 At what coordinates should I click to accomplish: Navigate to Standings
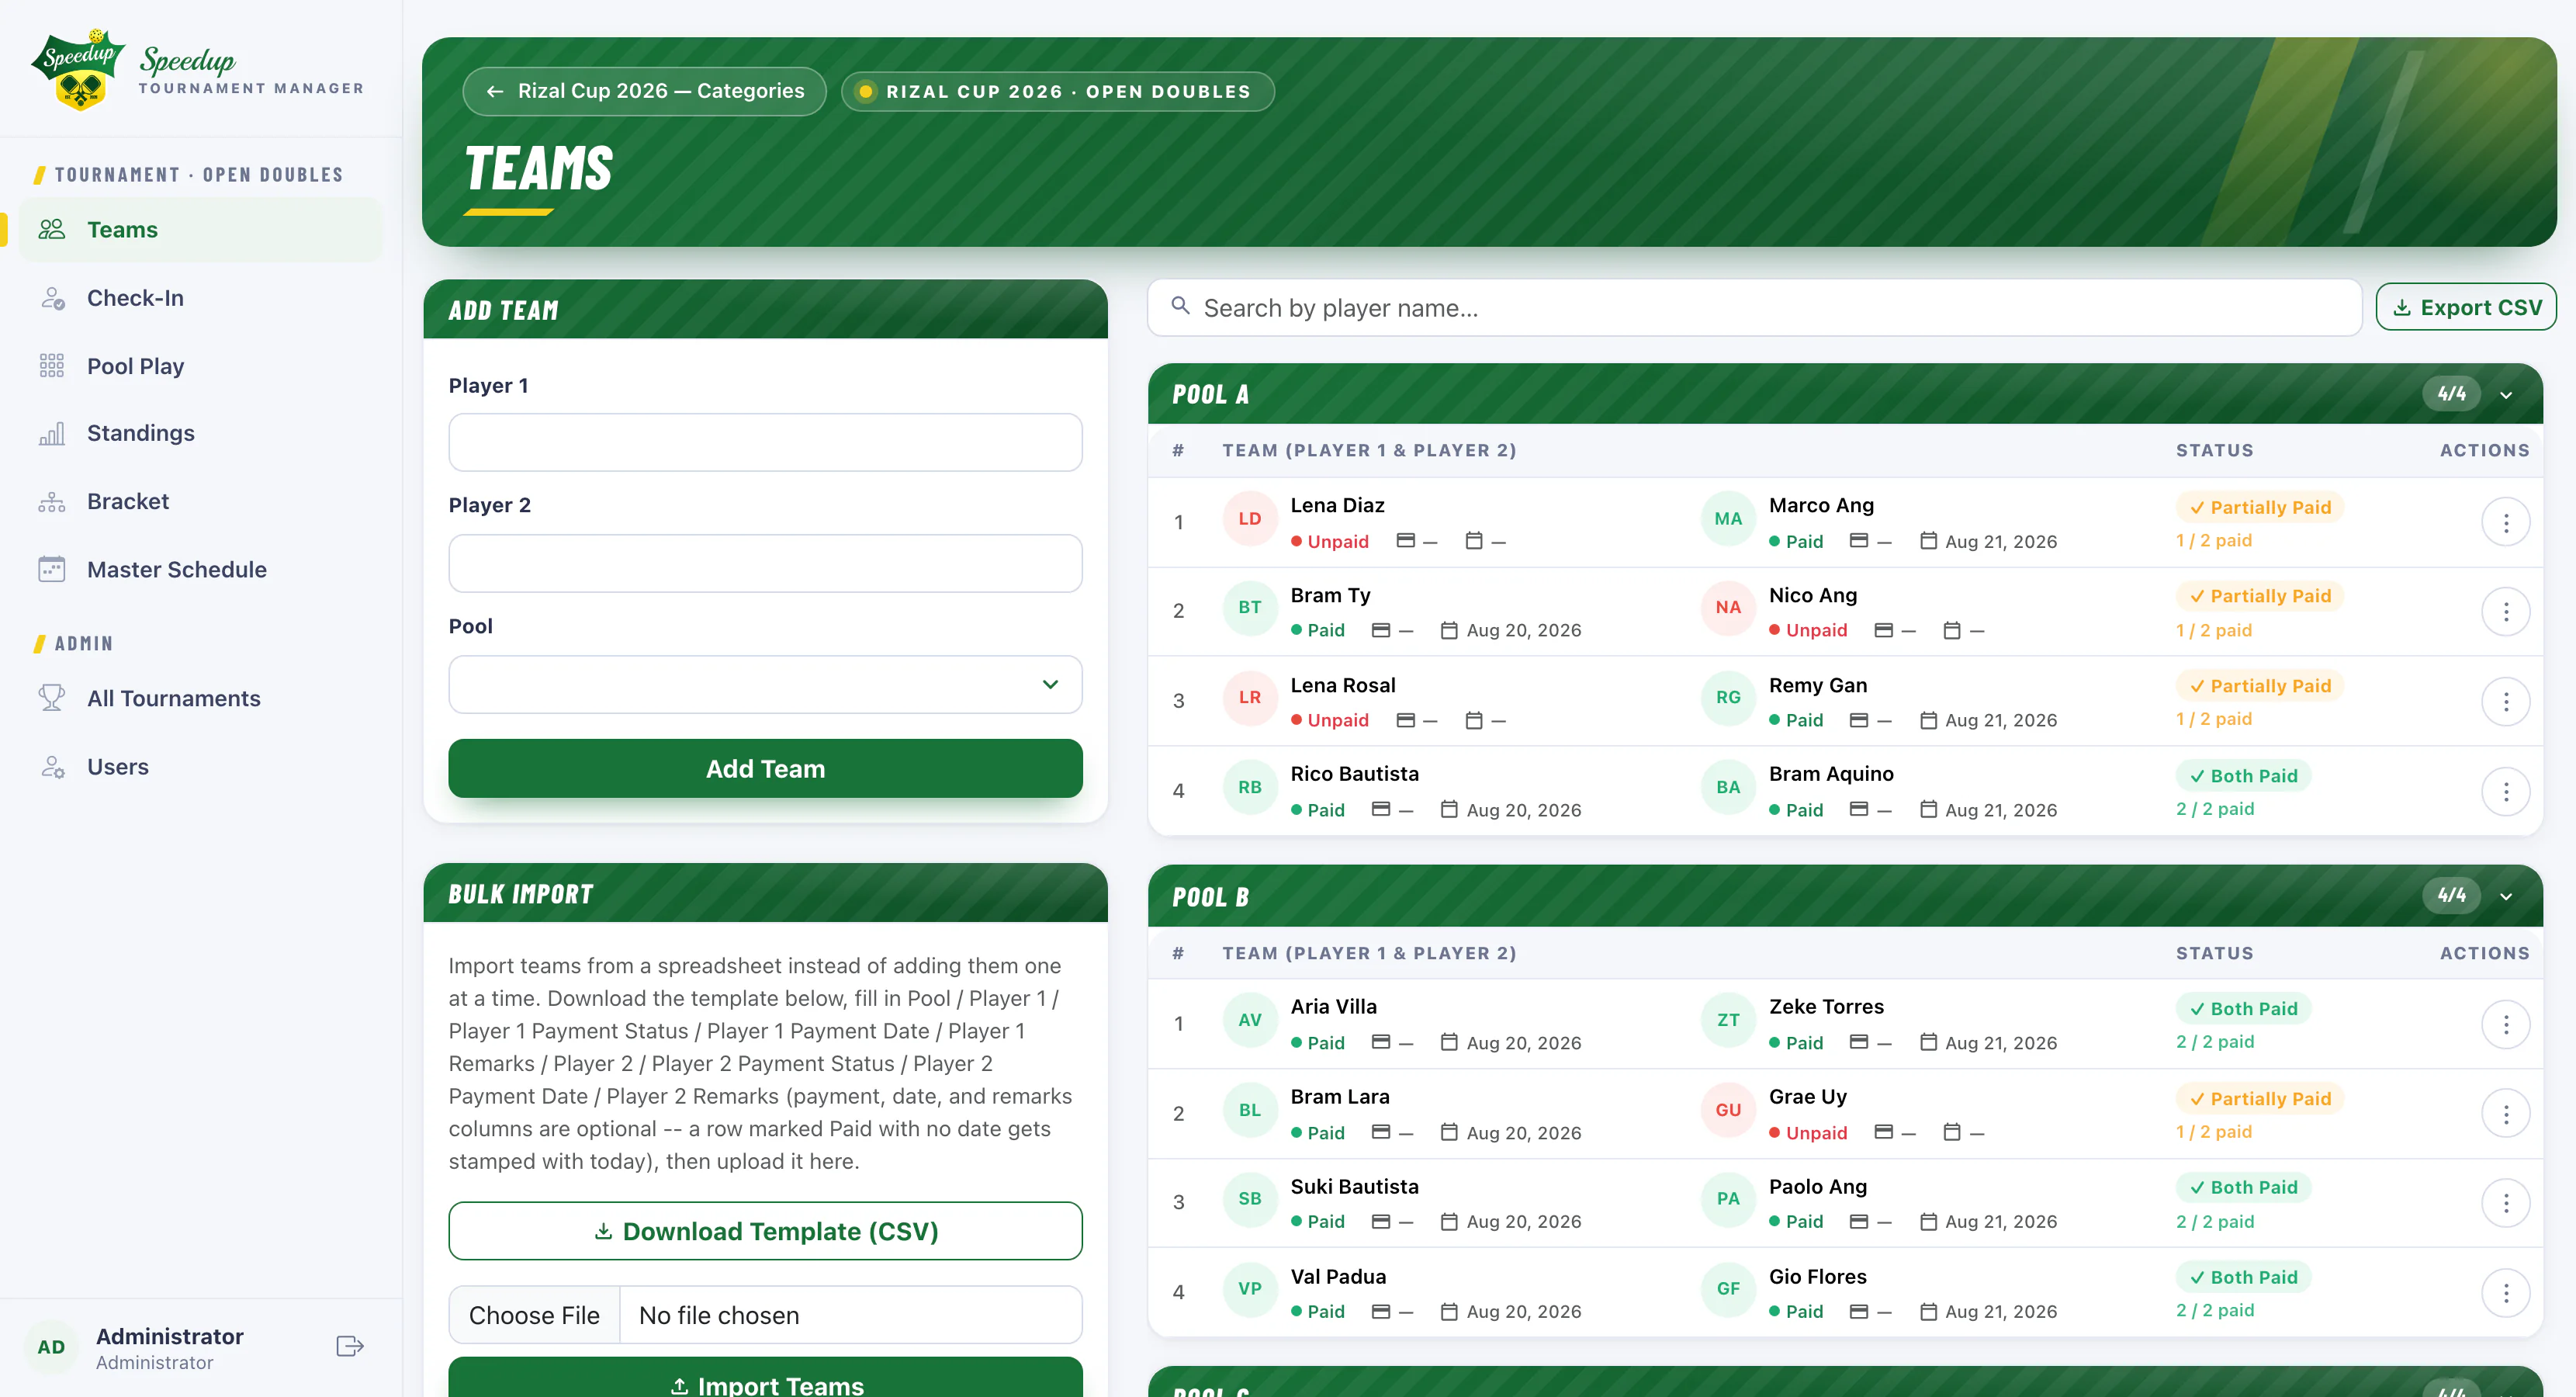tap(200, 433)
